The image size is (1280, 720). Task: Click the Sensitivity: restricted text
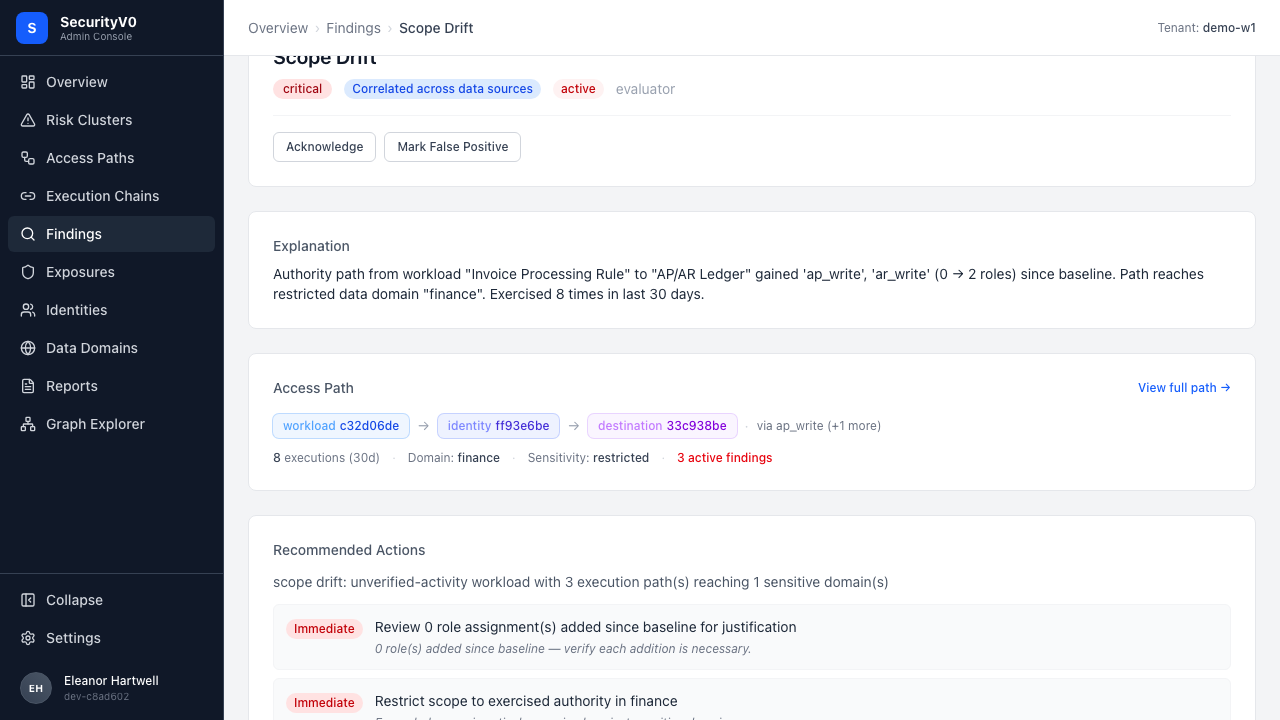tap(588, 458)
